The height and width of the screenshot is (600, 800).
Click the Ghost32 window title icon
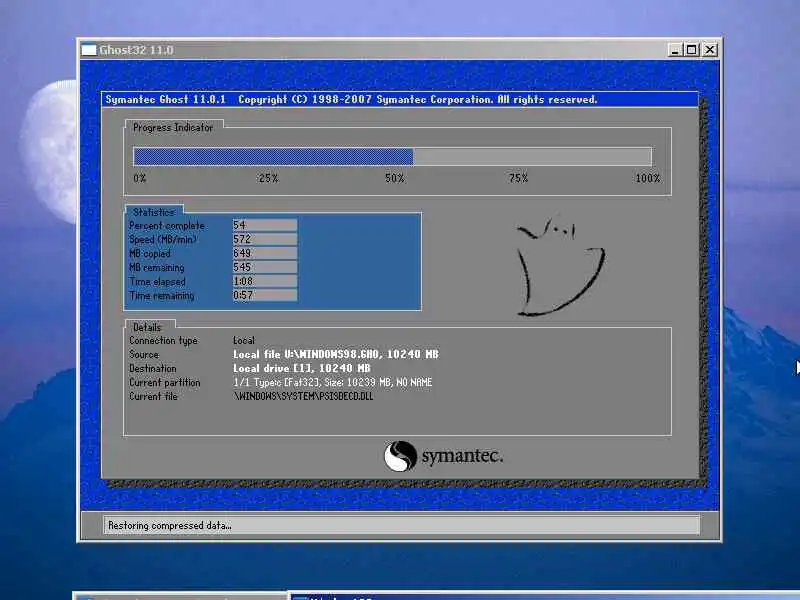pos(89,50)
